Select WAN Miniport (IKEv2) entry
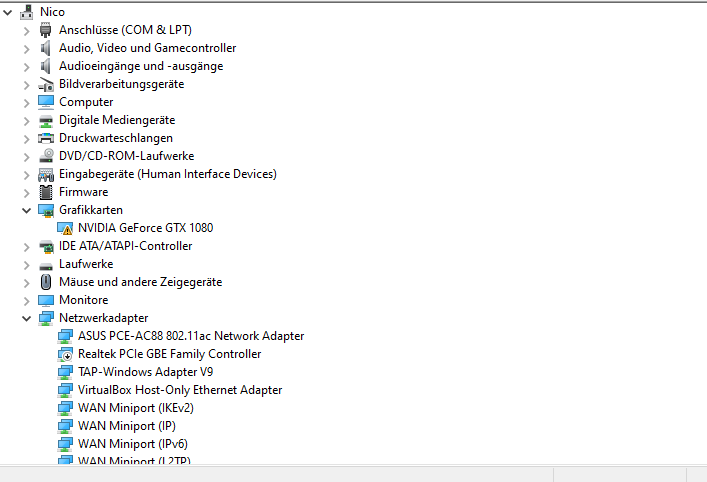The image size is (707, 482). [x=136, y=408]
